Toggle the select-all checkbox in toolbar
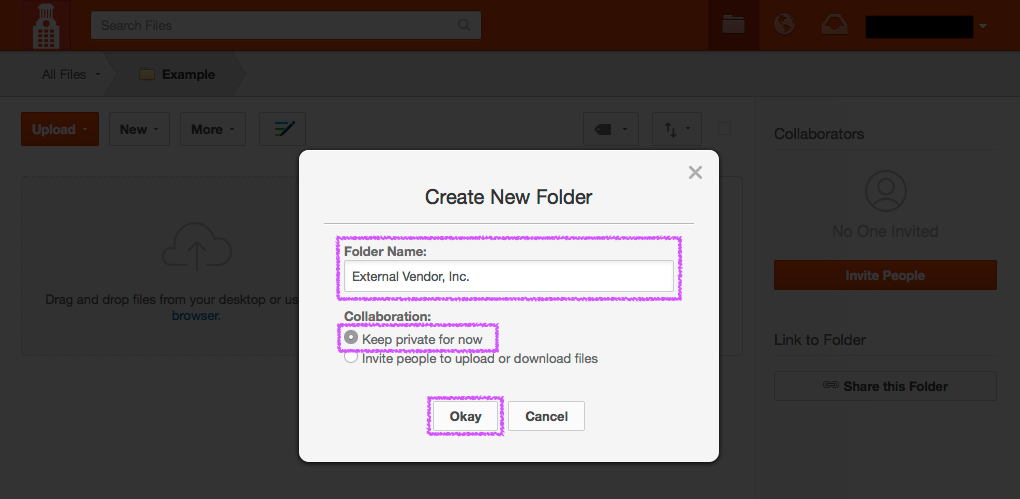 point(724,129)
